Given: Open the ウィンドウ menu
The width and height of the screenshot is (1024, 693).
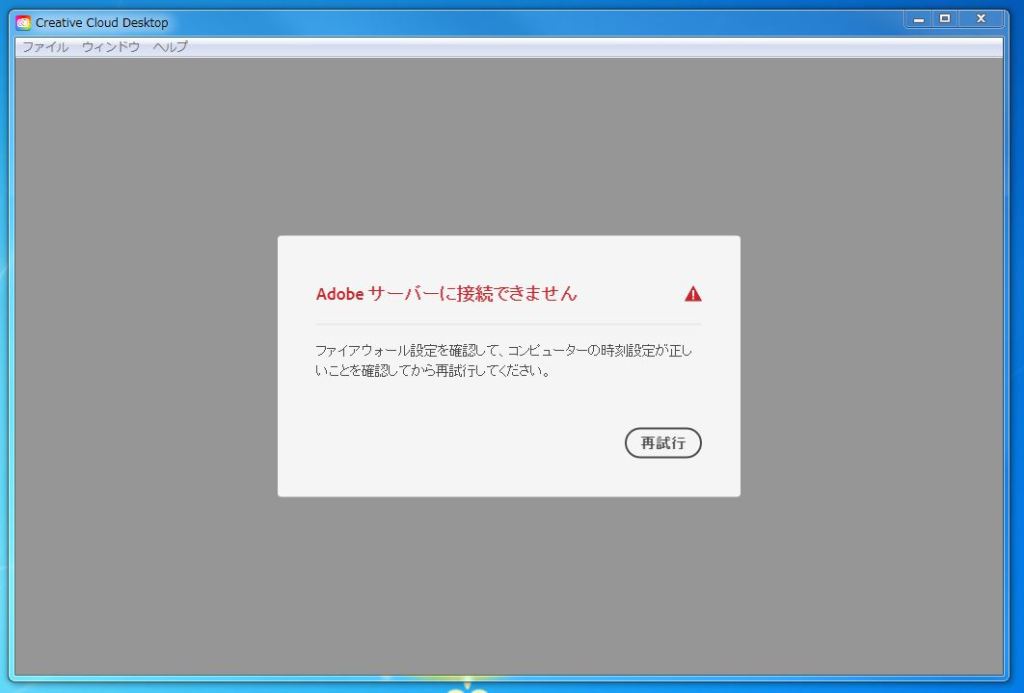Looking at the screenshot, I should (x=110, y=47).
